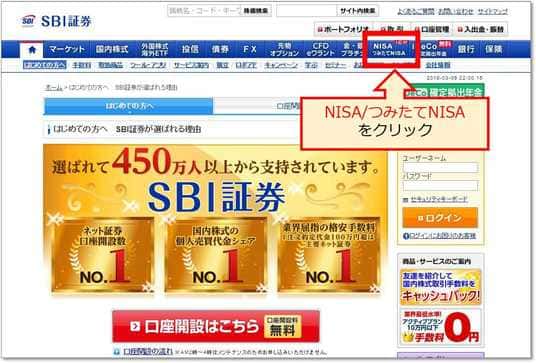Click the 国内株式の個人売買代金シェア NO.1 badge

pos(216,255)
